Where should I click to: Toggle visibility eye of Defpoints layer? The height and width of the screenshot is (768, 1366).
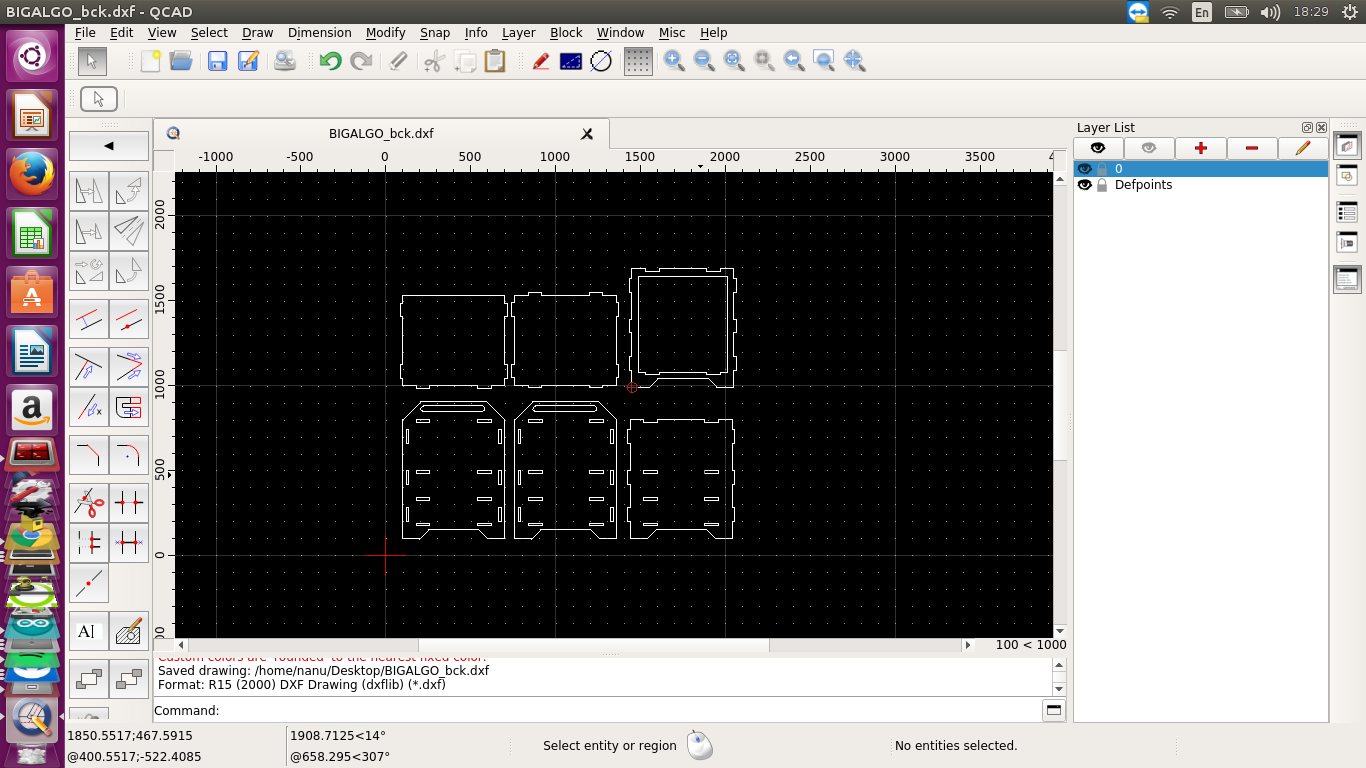(1084, 185)
